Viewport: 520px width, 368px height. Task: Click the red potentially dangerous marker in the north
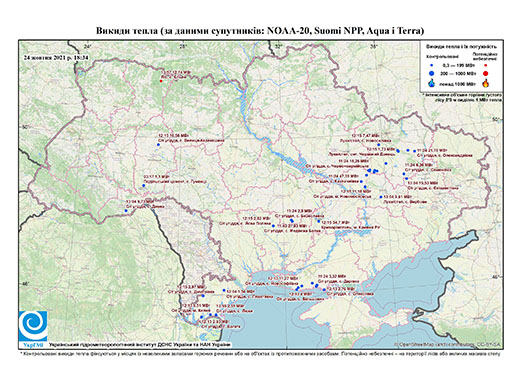click(161, 81)
